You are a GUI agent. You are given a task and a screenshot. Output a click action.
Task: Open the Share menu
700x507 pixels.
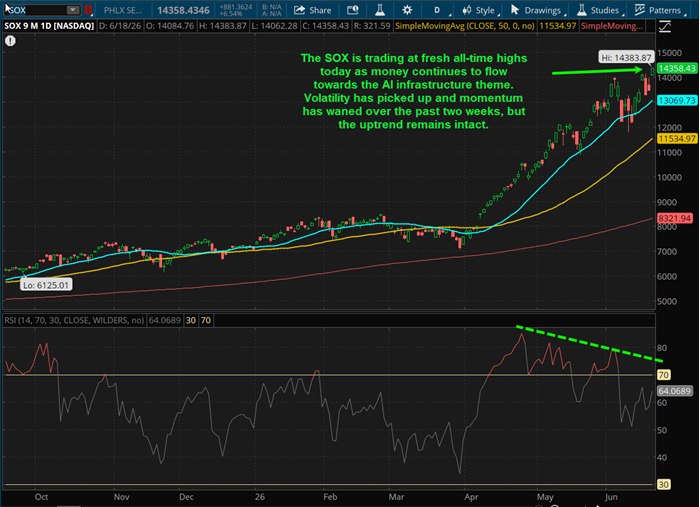pyautogui.click(x=312, y=10)
